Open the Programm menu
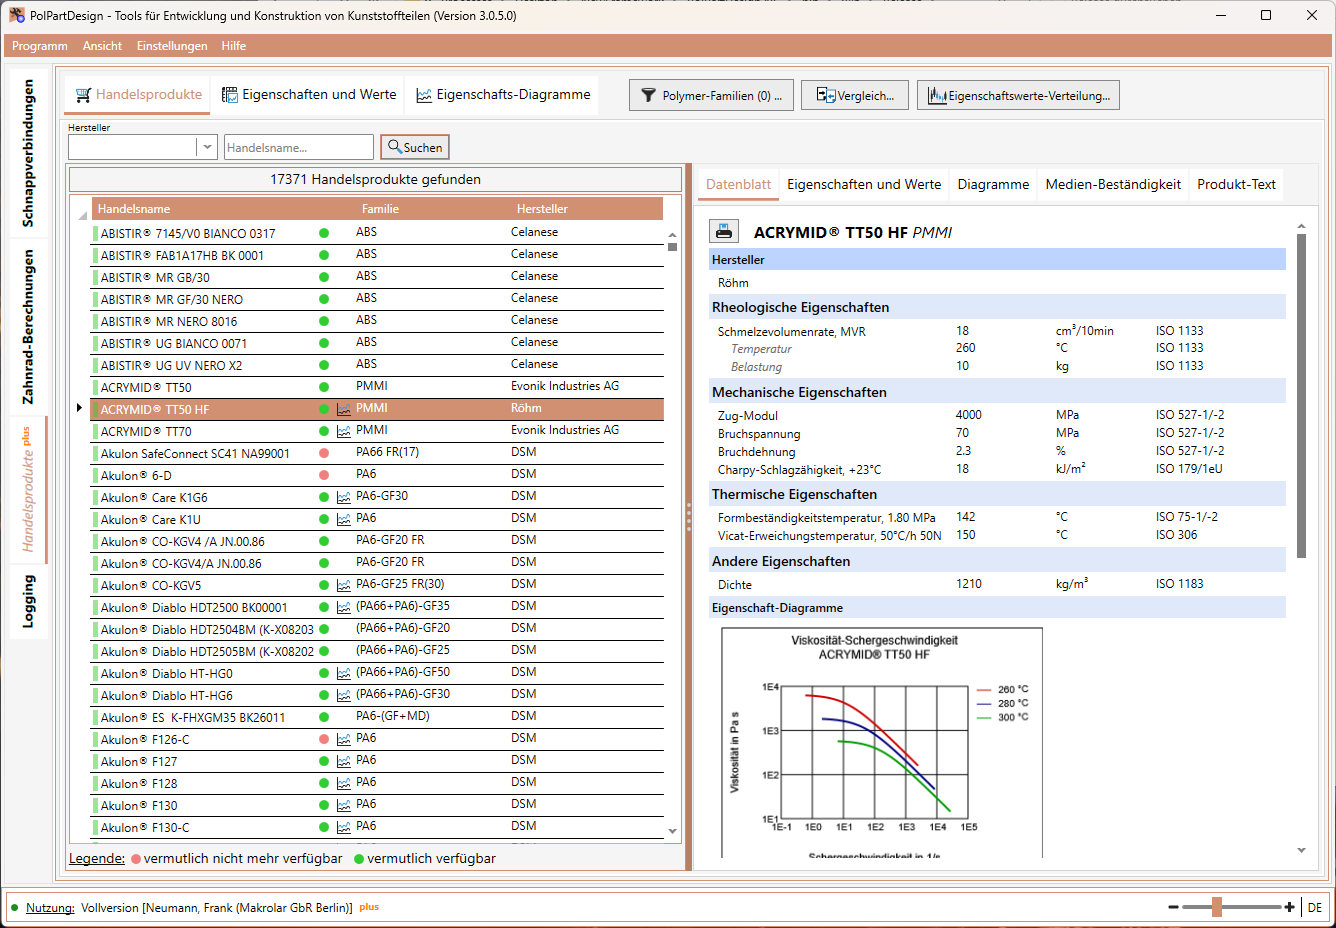Viewport: 1336px width, 928px height. tap(40, 46)
